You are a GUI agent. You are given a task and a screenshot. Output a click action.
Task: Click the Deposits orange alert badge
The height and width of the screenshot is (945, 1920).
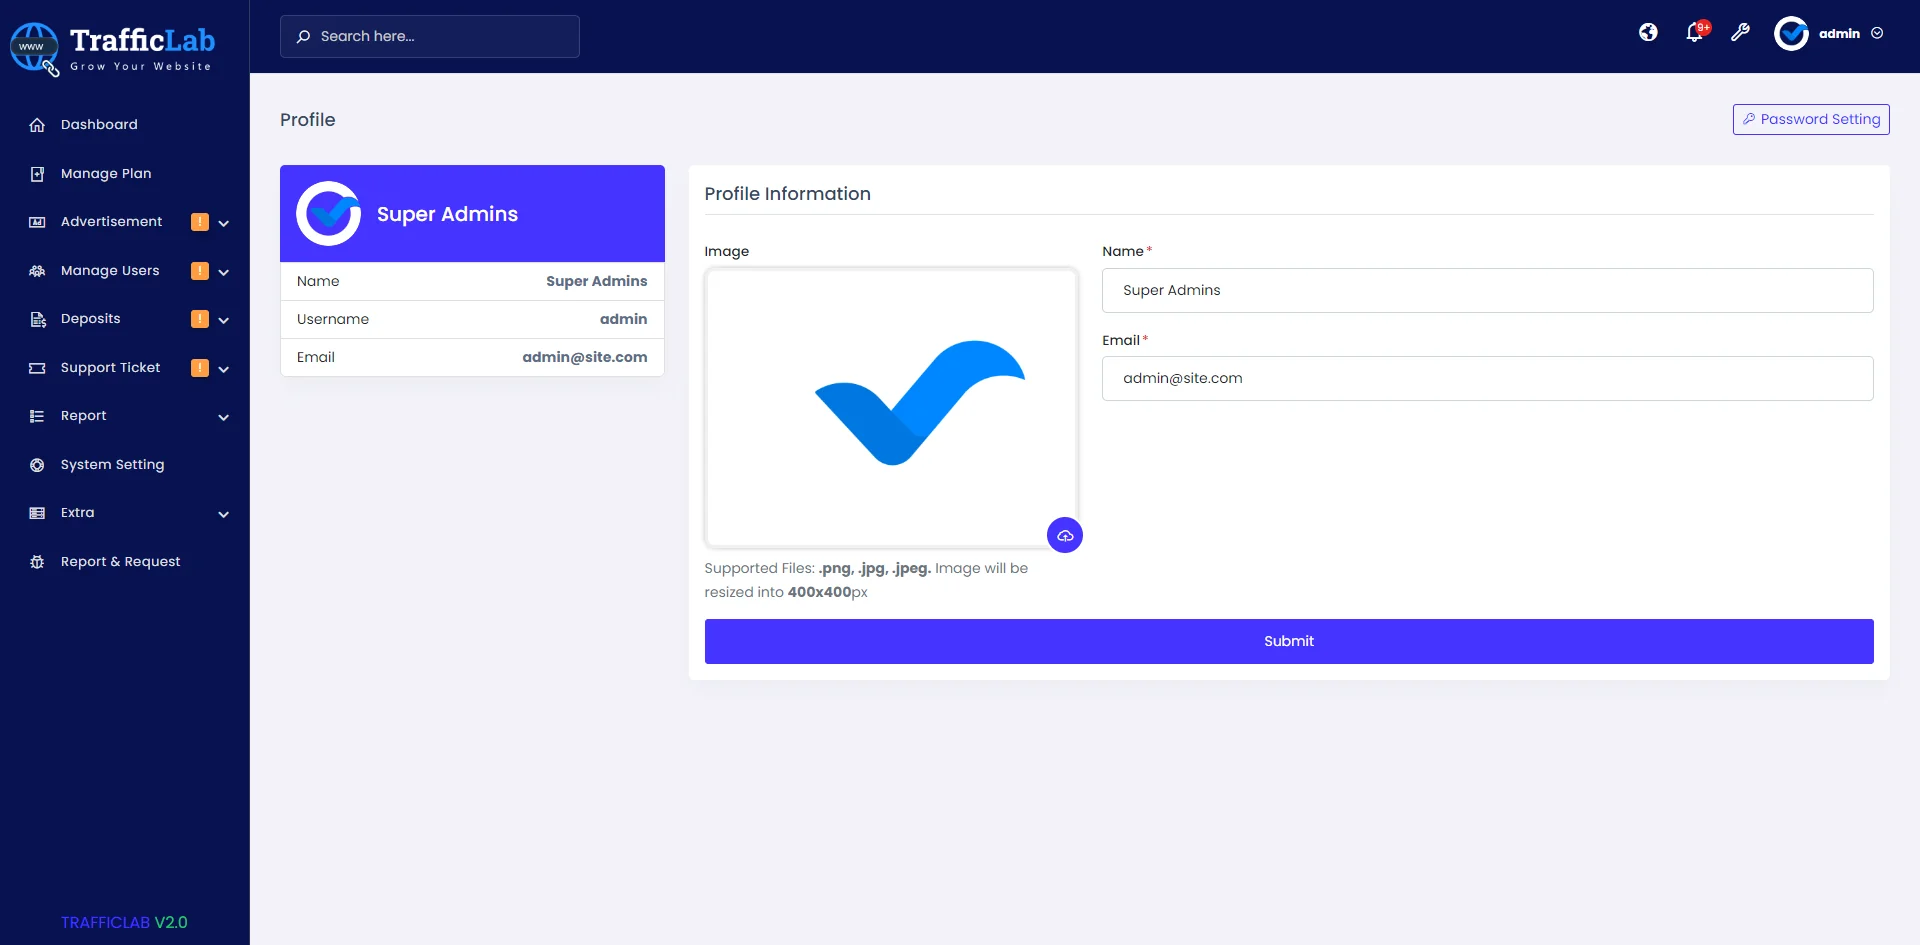click(x=200, y=319)
